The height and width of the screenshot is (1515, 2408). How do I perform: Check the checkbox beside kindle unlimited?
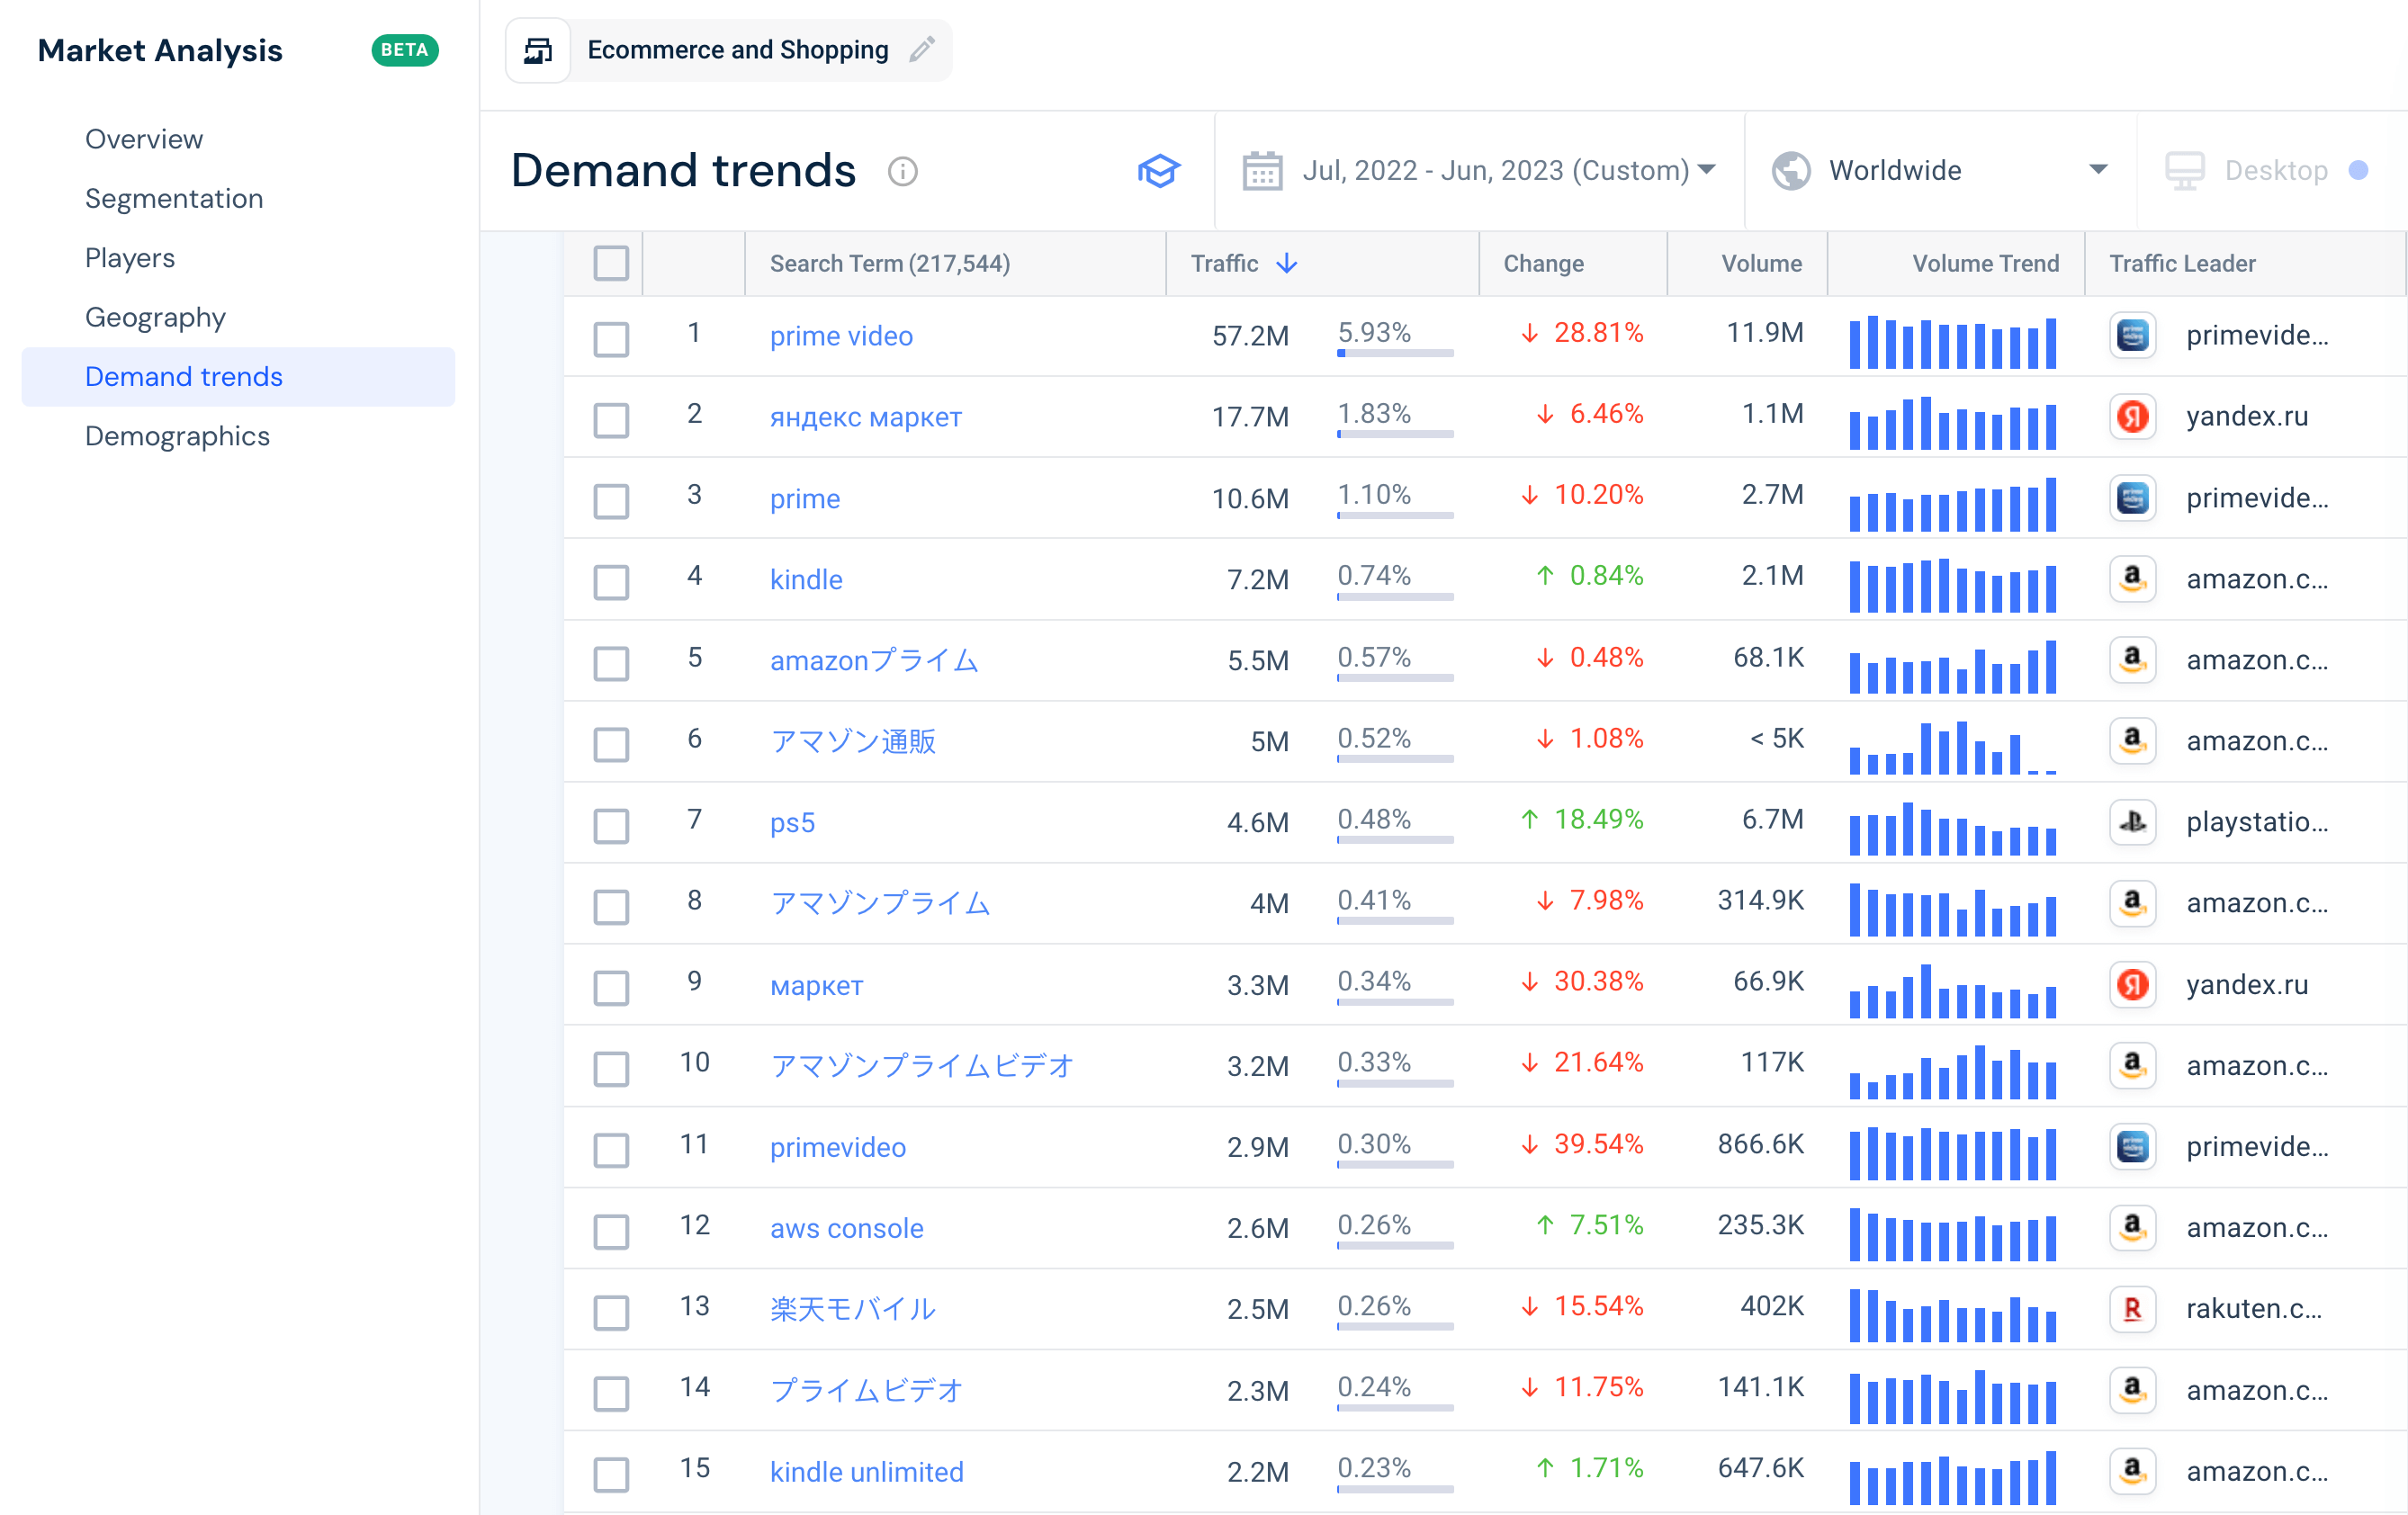click(x=611, y=1475)
